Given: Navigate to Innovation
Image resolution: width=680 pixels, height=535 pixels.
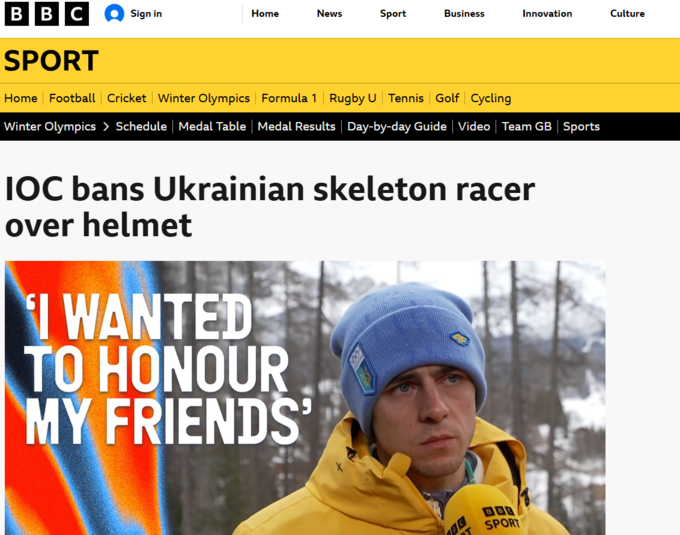Looking at the screenshot, I should 547,14.
